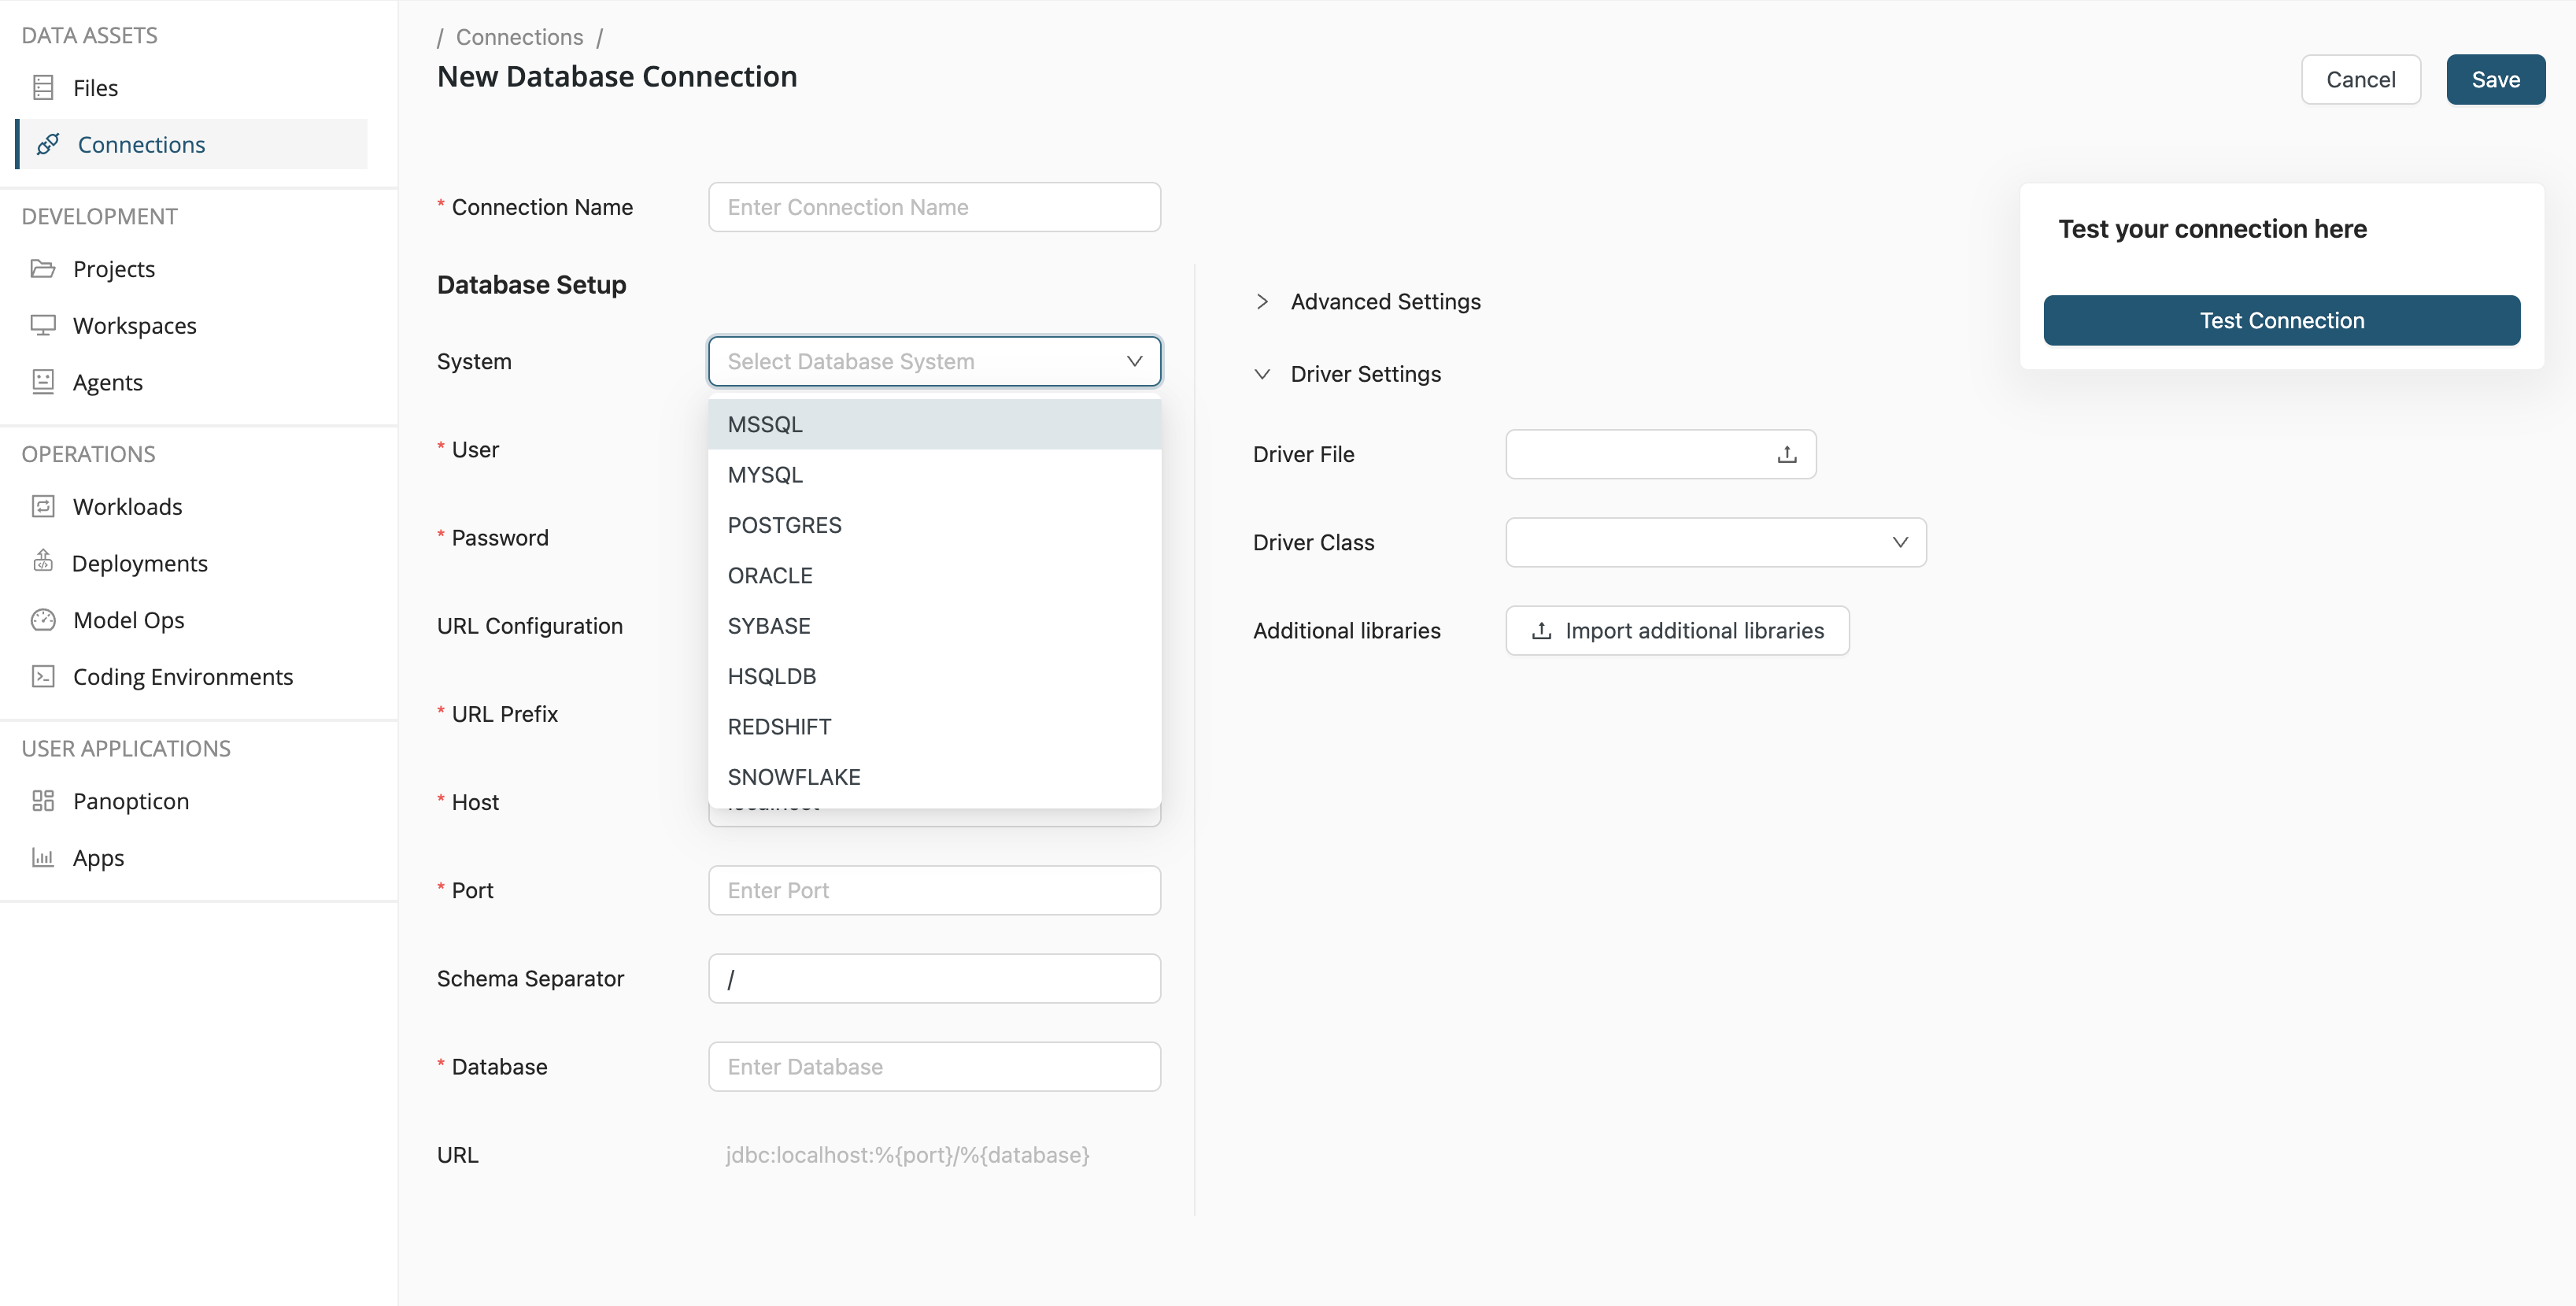Image resolution: width=2576 pixels, height=1306 pixels.
Task: Click the Agents icon in sidebar
Action: click(43, 382)
